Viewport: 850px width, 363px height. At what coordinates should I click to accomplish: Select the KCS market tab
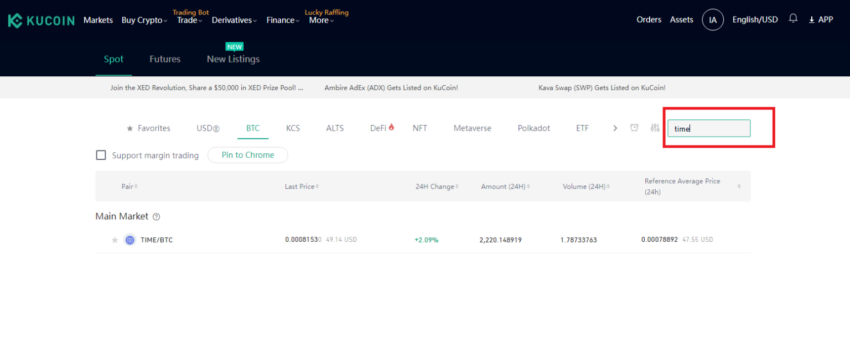(x=293, y=128)
